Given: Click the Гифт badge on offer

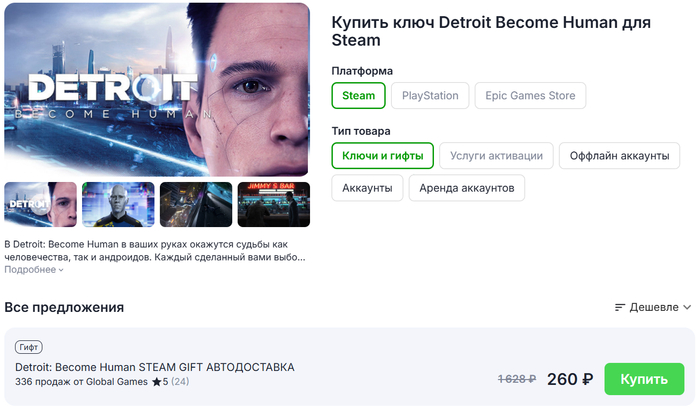Looking at the screenshot, I should (29, 347).
